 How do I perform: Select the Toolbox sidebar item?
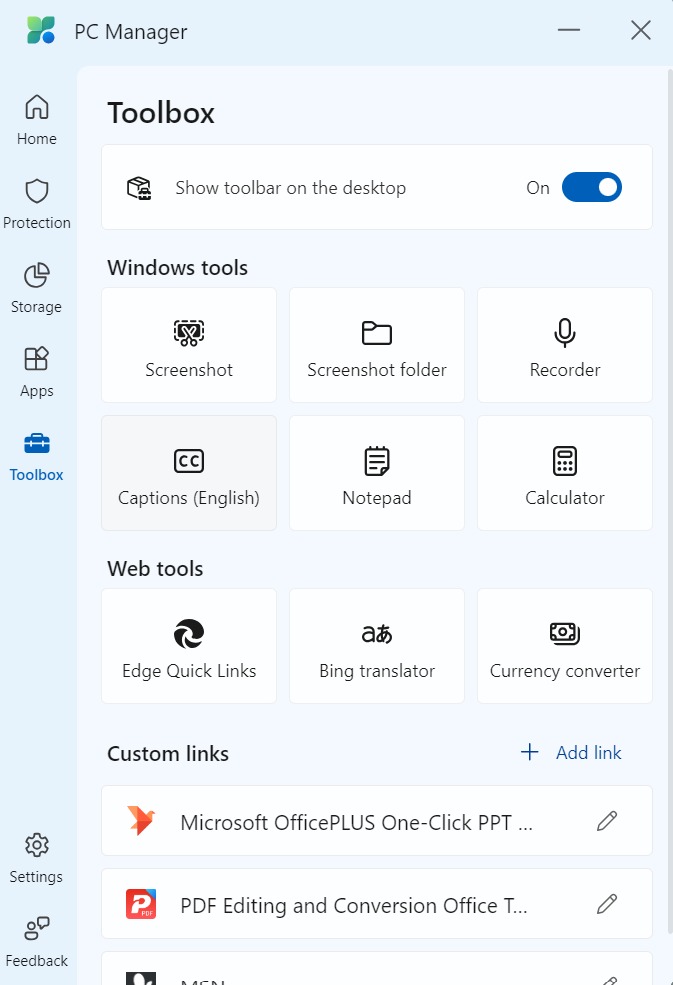[x=36, y=457]
